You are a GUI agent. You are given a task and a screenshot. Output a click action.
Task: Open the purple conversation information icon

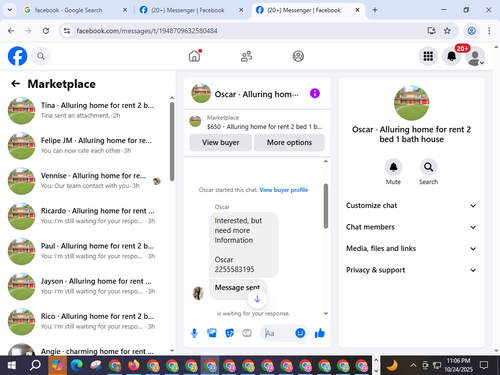click(x=315, y=93)
